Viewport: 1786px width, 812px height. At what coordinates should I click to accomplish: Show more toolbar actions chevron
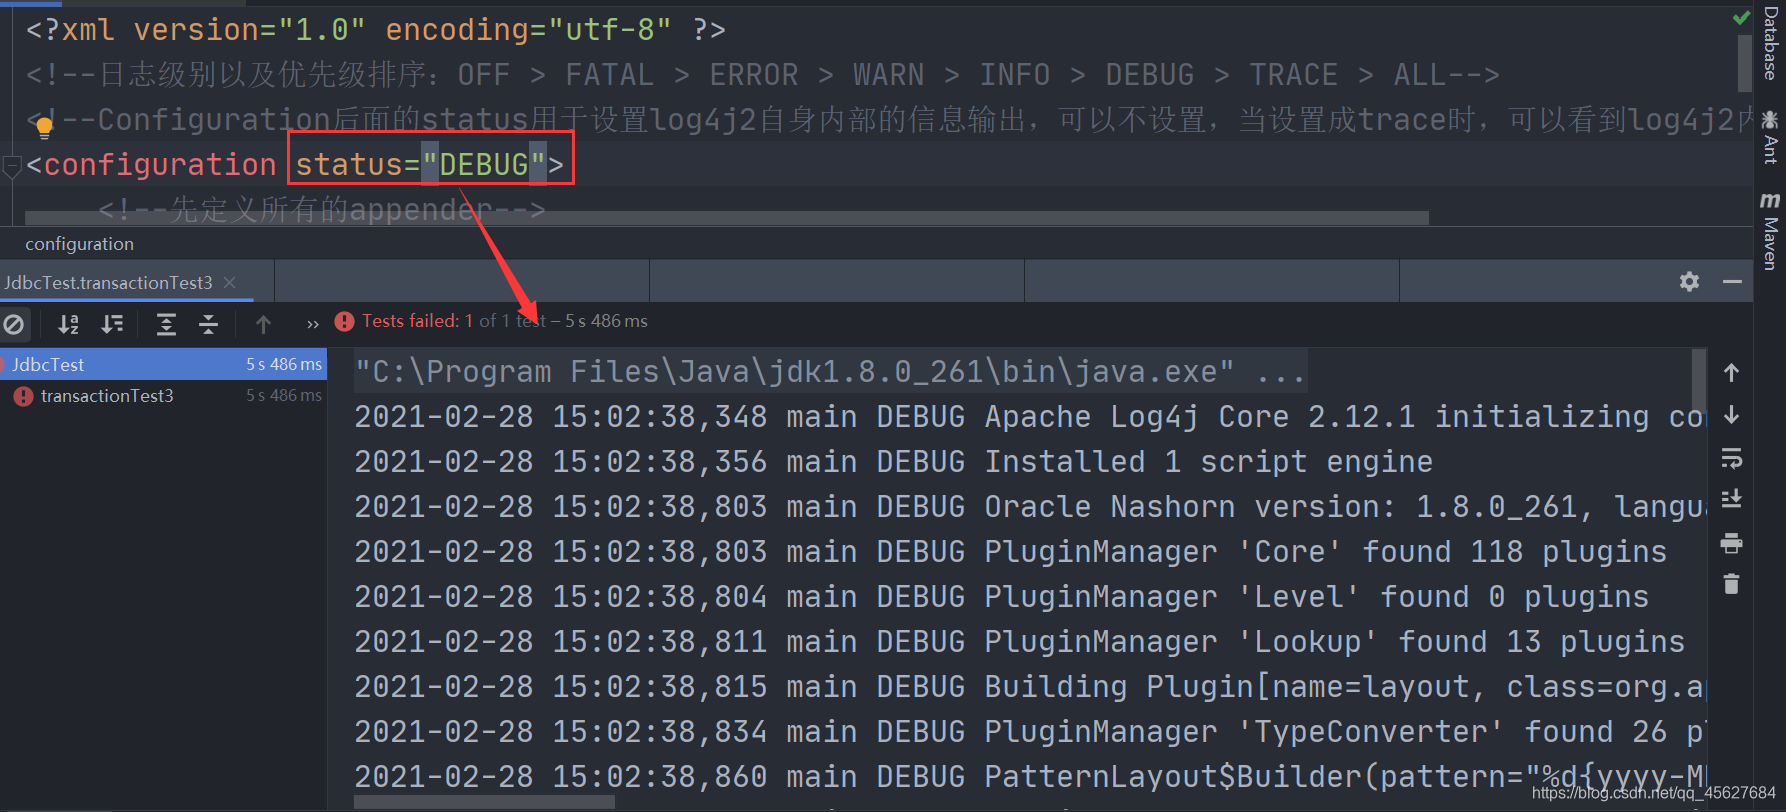coord(313,324)
